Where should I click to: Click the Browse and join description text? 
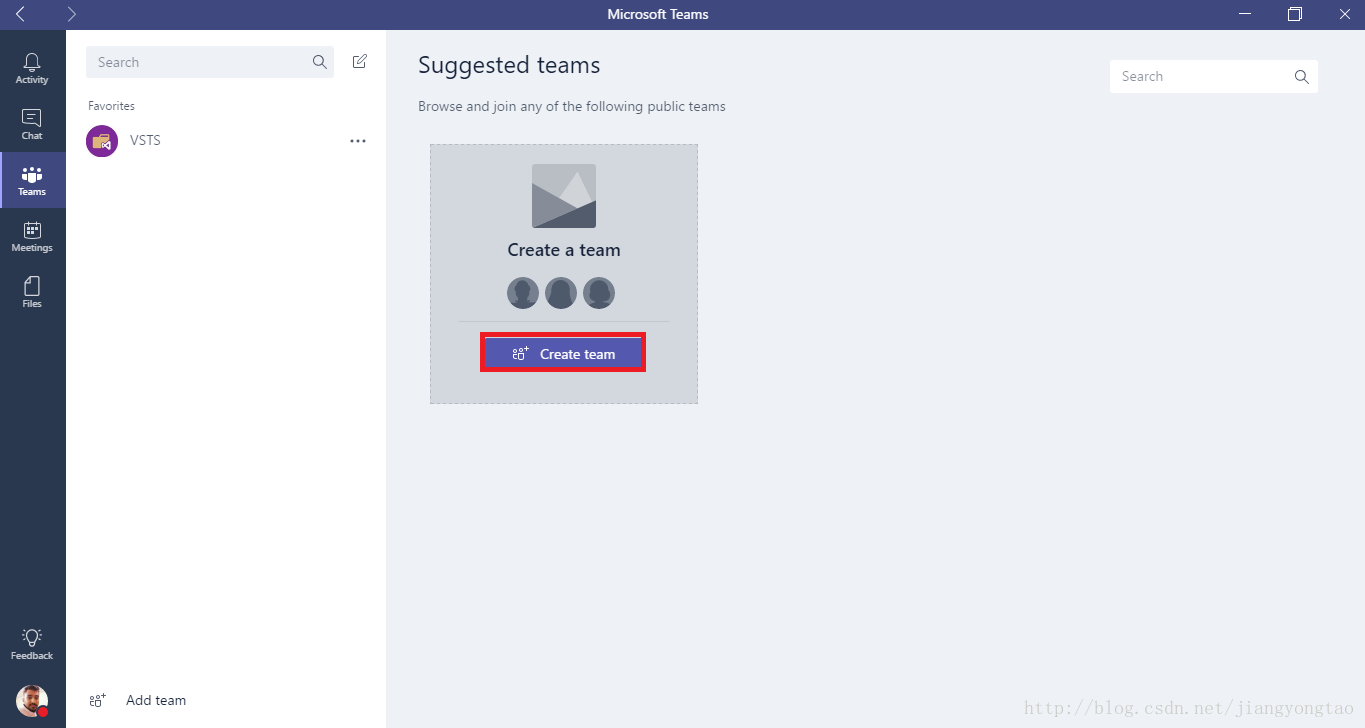pyautogui.click(x=572, y=106)
